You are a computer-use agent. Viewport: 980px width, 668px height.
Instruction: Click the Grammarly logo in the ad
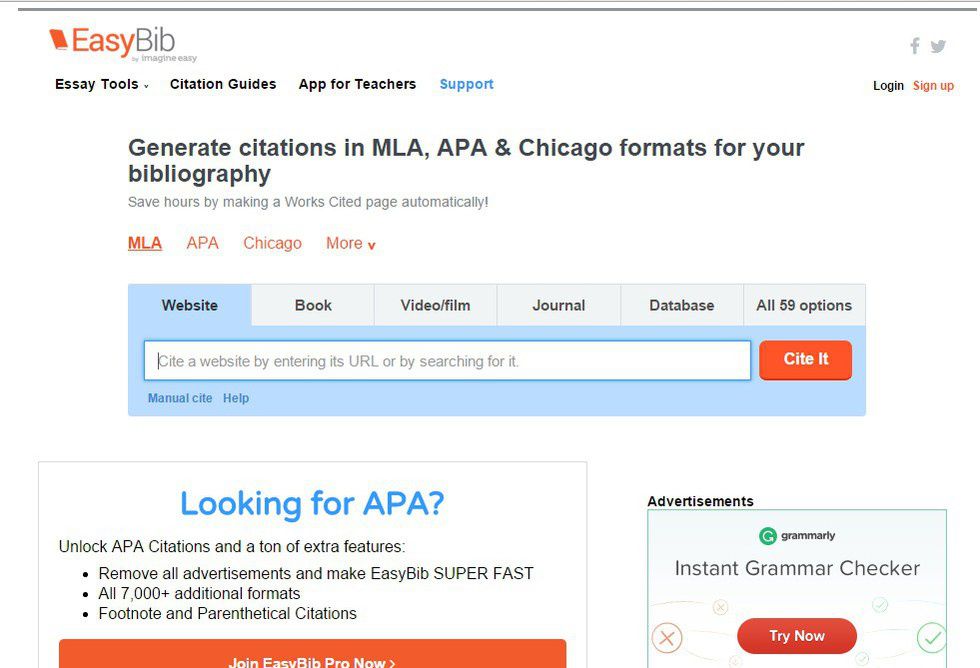(797, 536)
